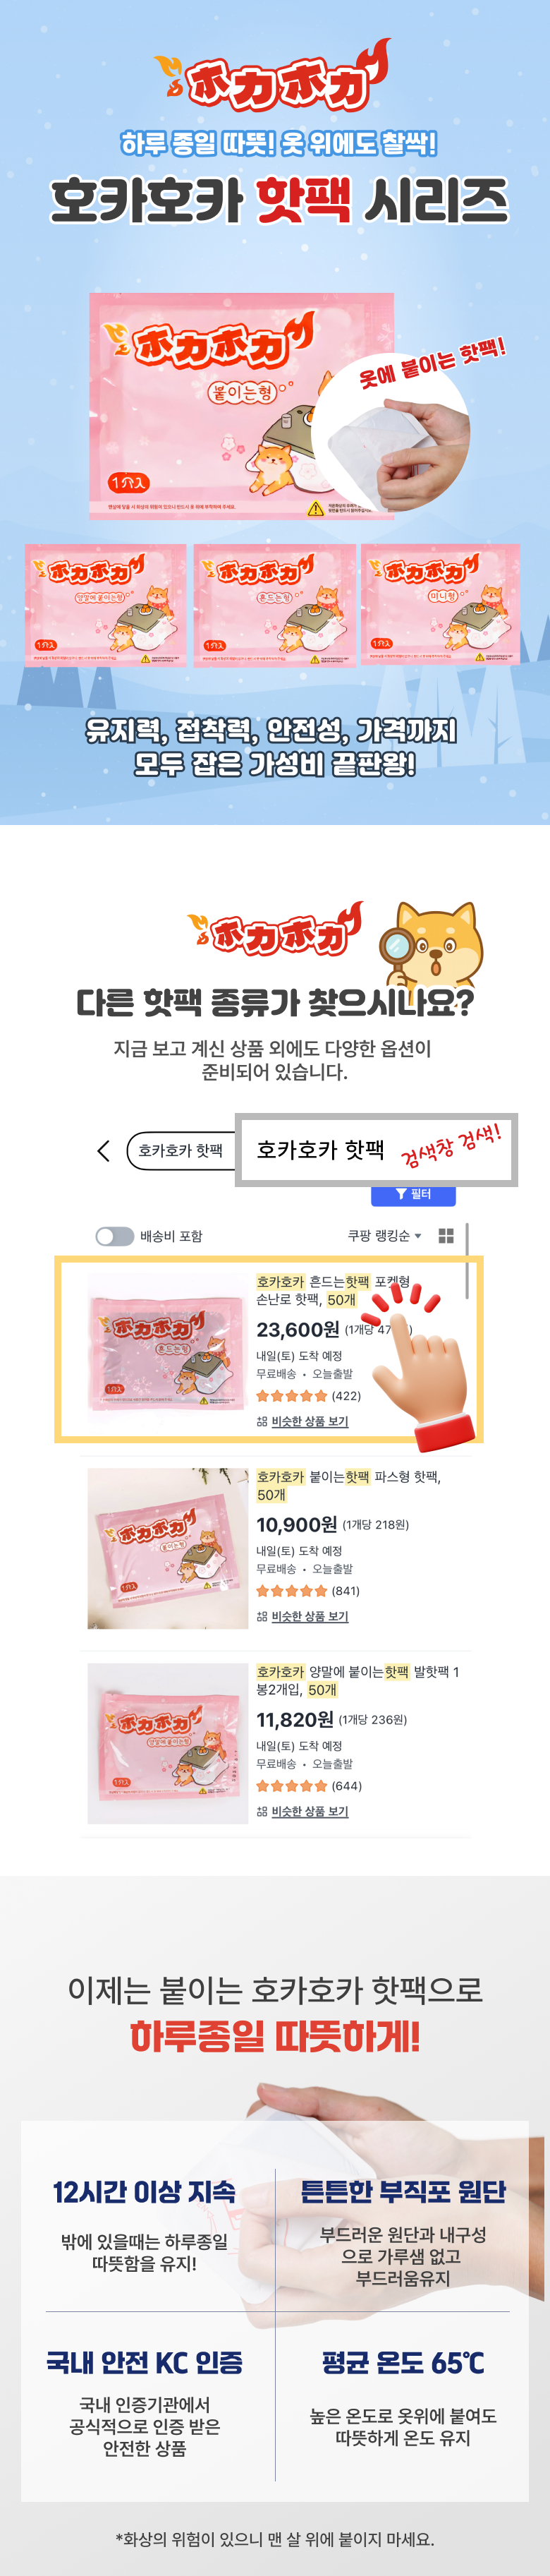Open the 흔드는핫팩 포켓형 product thumbnail
Viewport: 550px width, 2576px height.
click(167, 1348)
